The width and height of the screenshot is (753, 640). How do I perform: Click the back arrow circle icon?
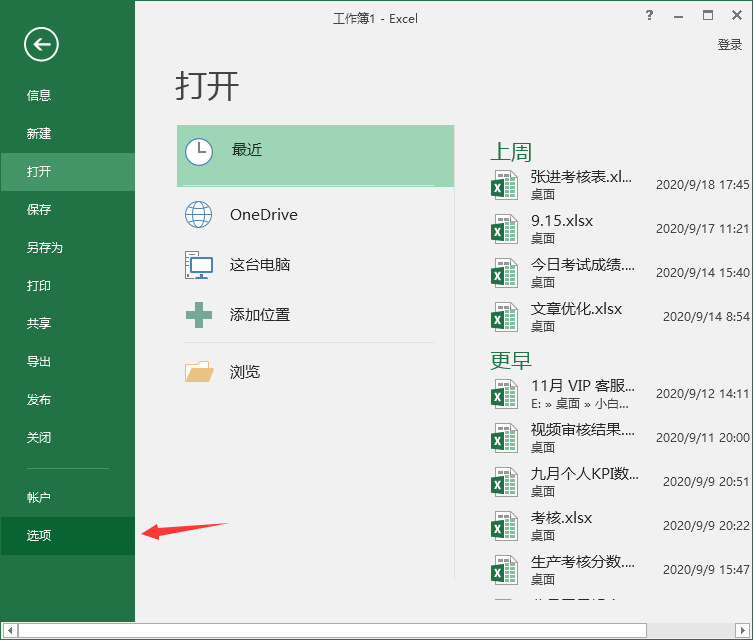click(42, 44)
